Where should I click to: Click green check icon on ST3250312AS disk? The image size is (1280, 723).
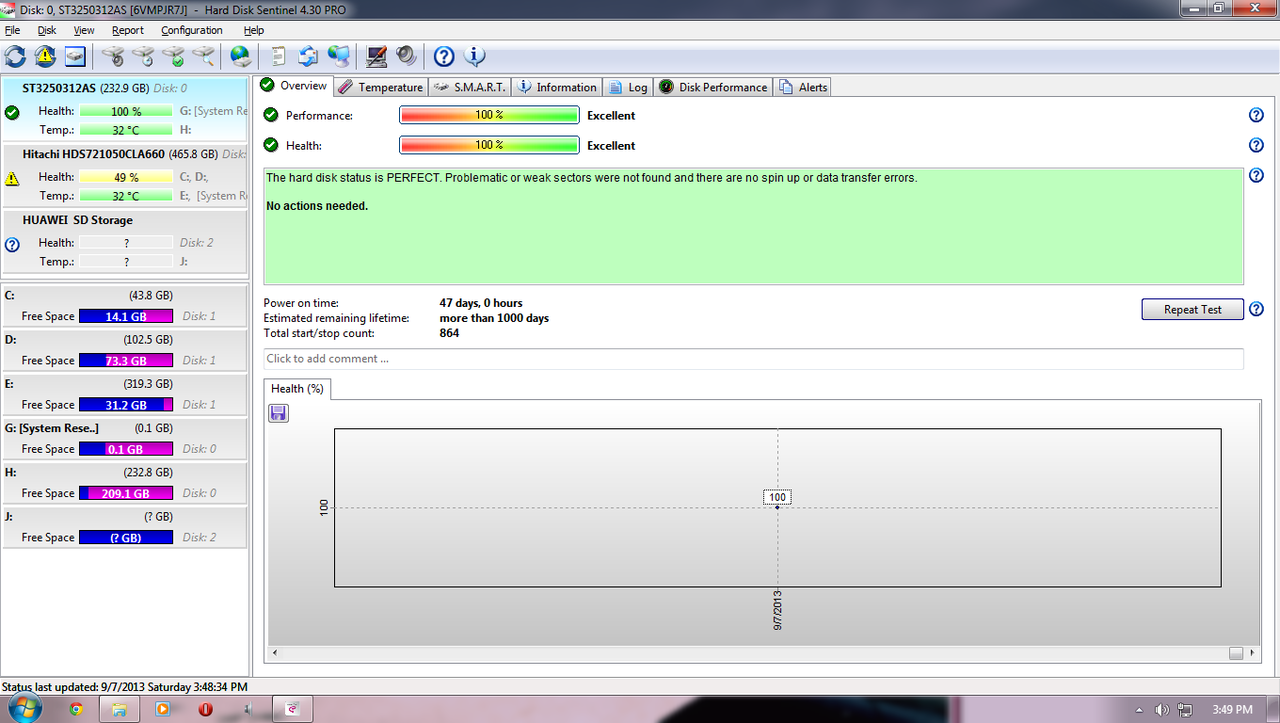[12, 112]
